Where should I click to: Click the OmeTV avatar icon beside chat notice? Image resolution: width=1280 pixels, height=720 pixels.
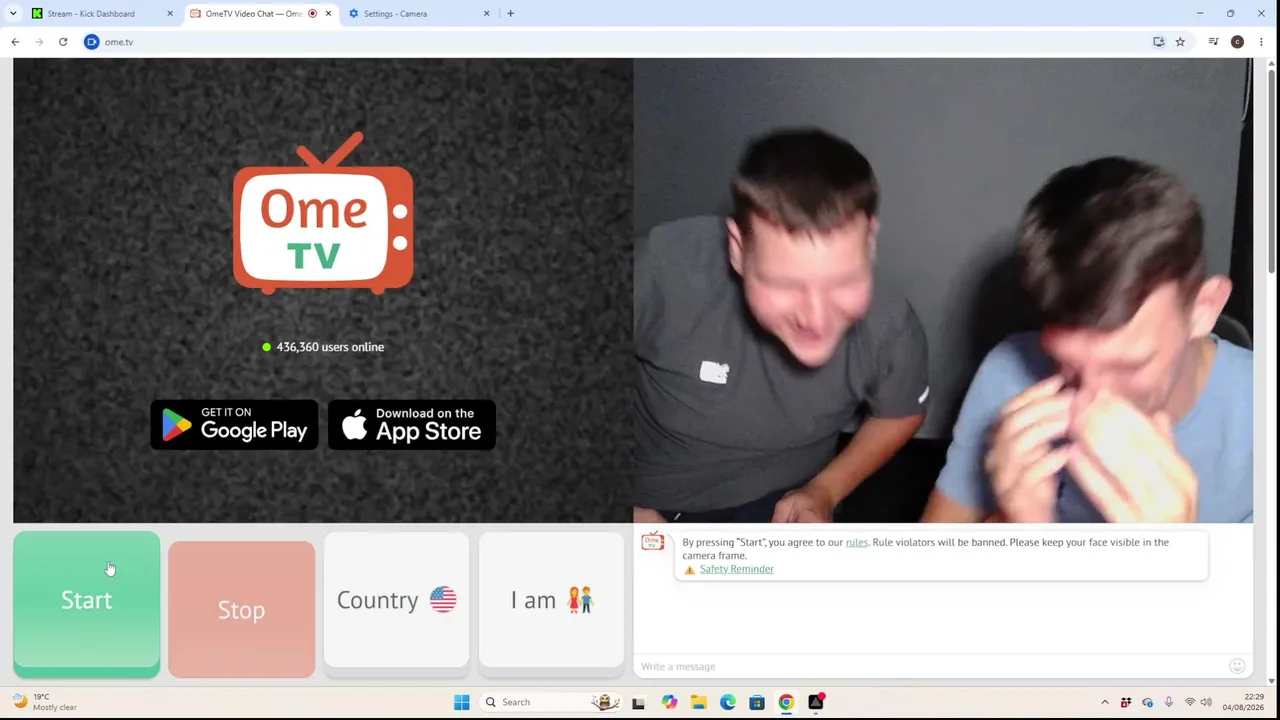653,542
